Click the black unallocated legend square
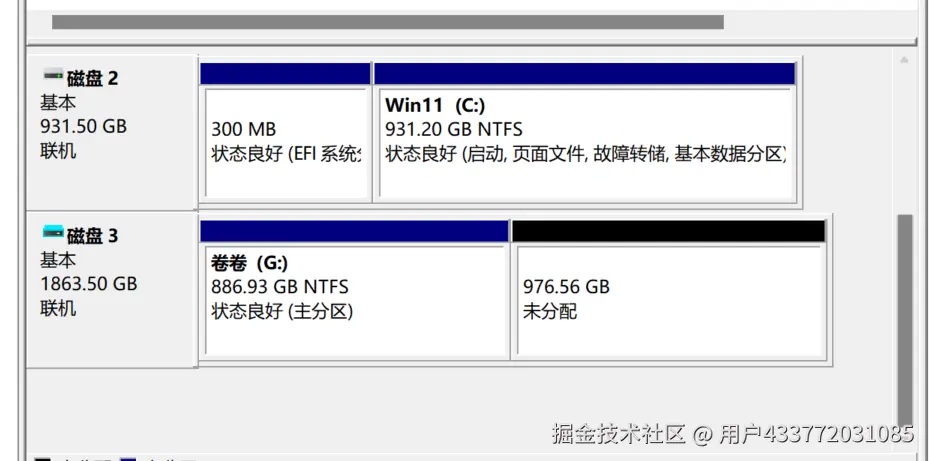929x461 pixels. pyautogui.click(x=42, y=459)
